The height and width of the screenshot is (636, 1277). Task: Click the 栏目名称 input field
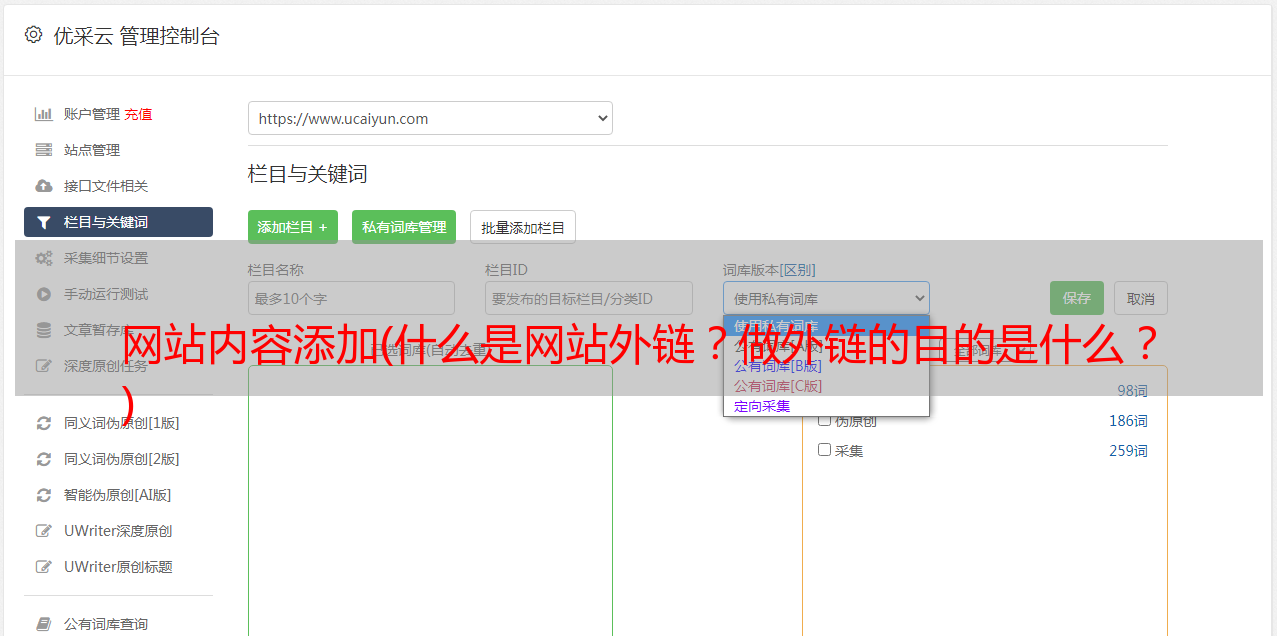click(351, 298)
